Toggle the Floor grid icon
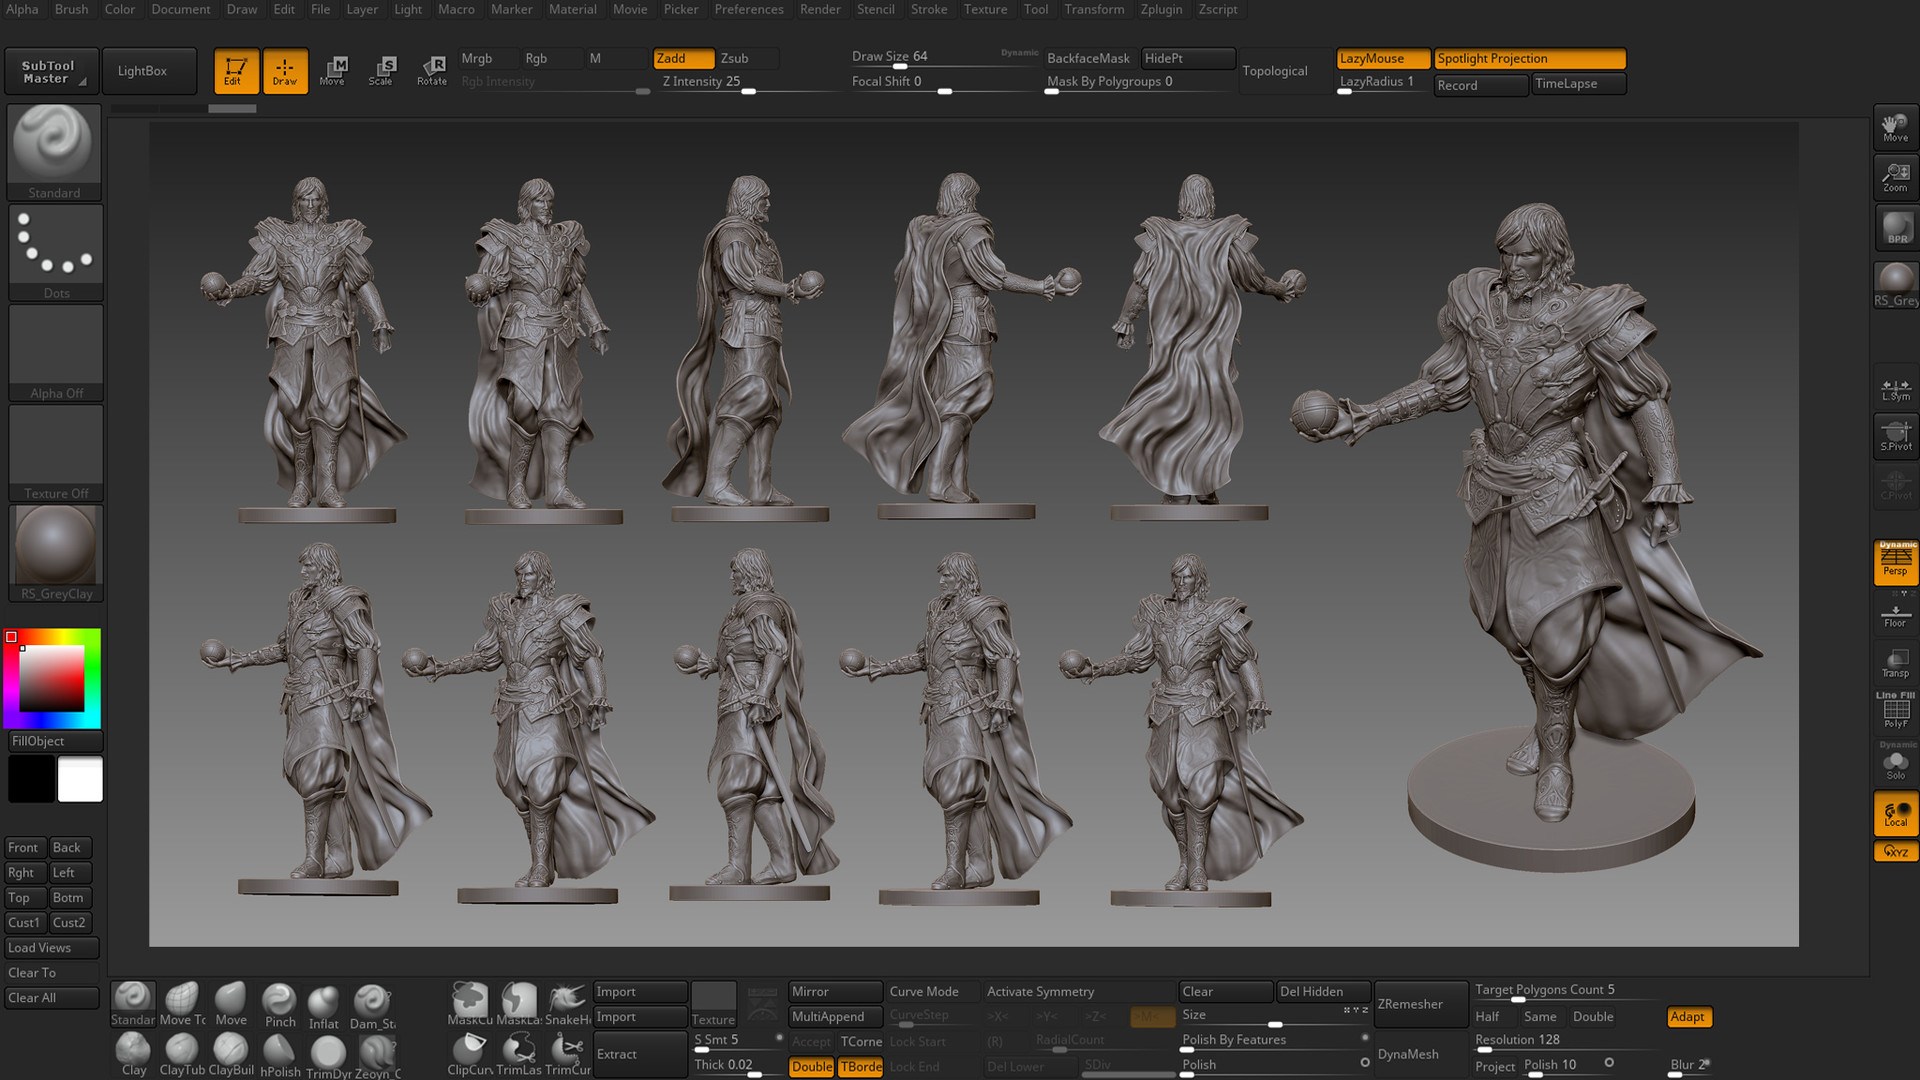This screenshot has width=1920, height=1080. pyautogui.click(x=1895, y=615)
